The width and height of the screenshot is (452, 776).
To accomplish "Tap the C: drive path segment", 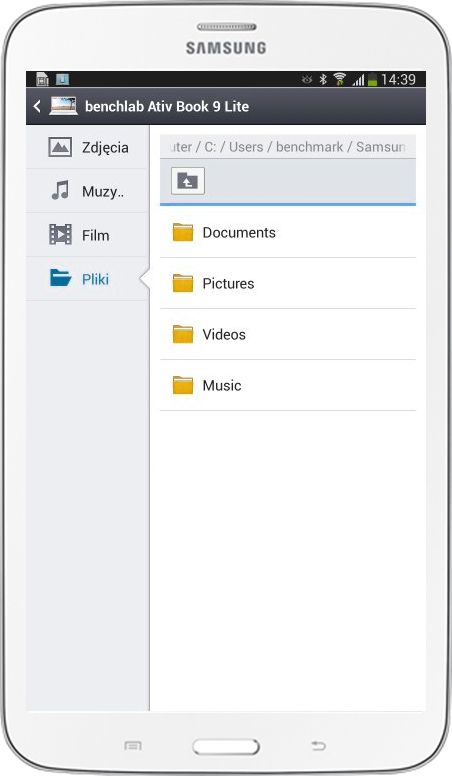I will point(210,147).
